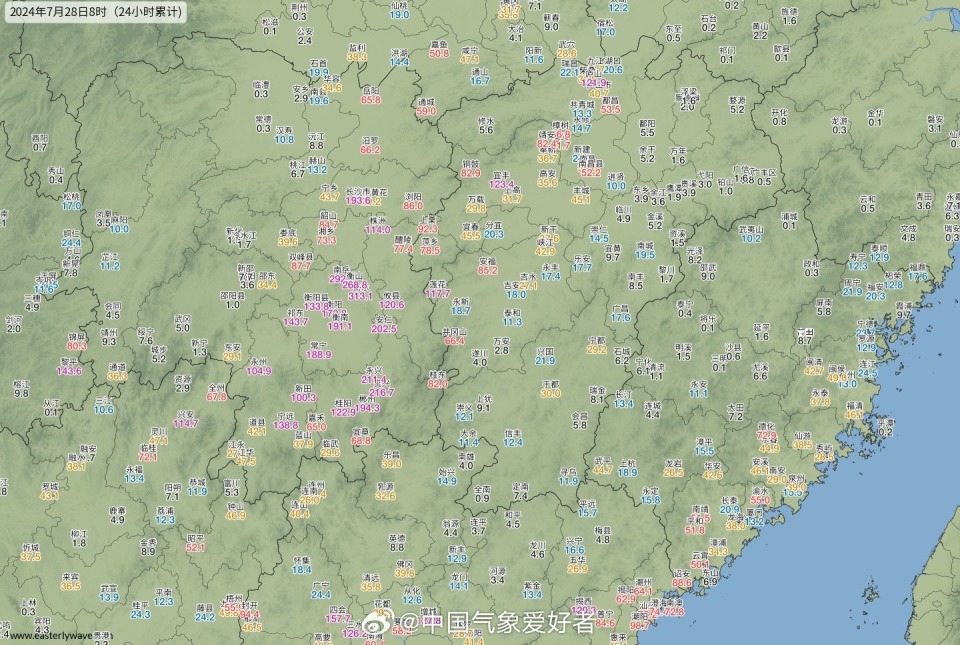Image resolution: width=960 pixels, height=645 pixels.
Task: Select the 宁远 138.8 station value
Action: (285, 420)
